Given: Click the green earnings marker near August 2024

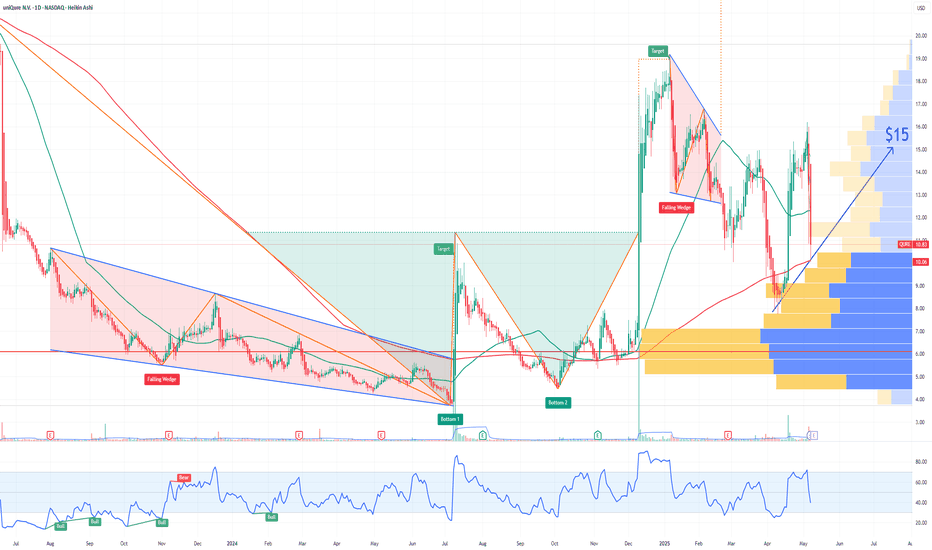Looking at the screenshot, I should point(483,436).
